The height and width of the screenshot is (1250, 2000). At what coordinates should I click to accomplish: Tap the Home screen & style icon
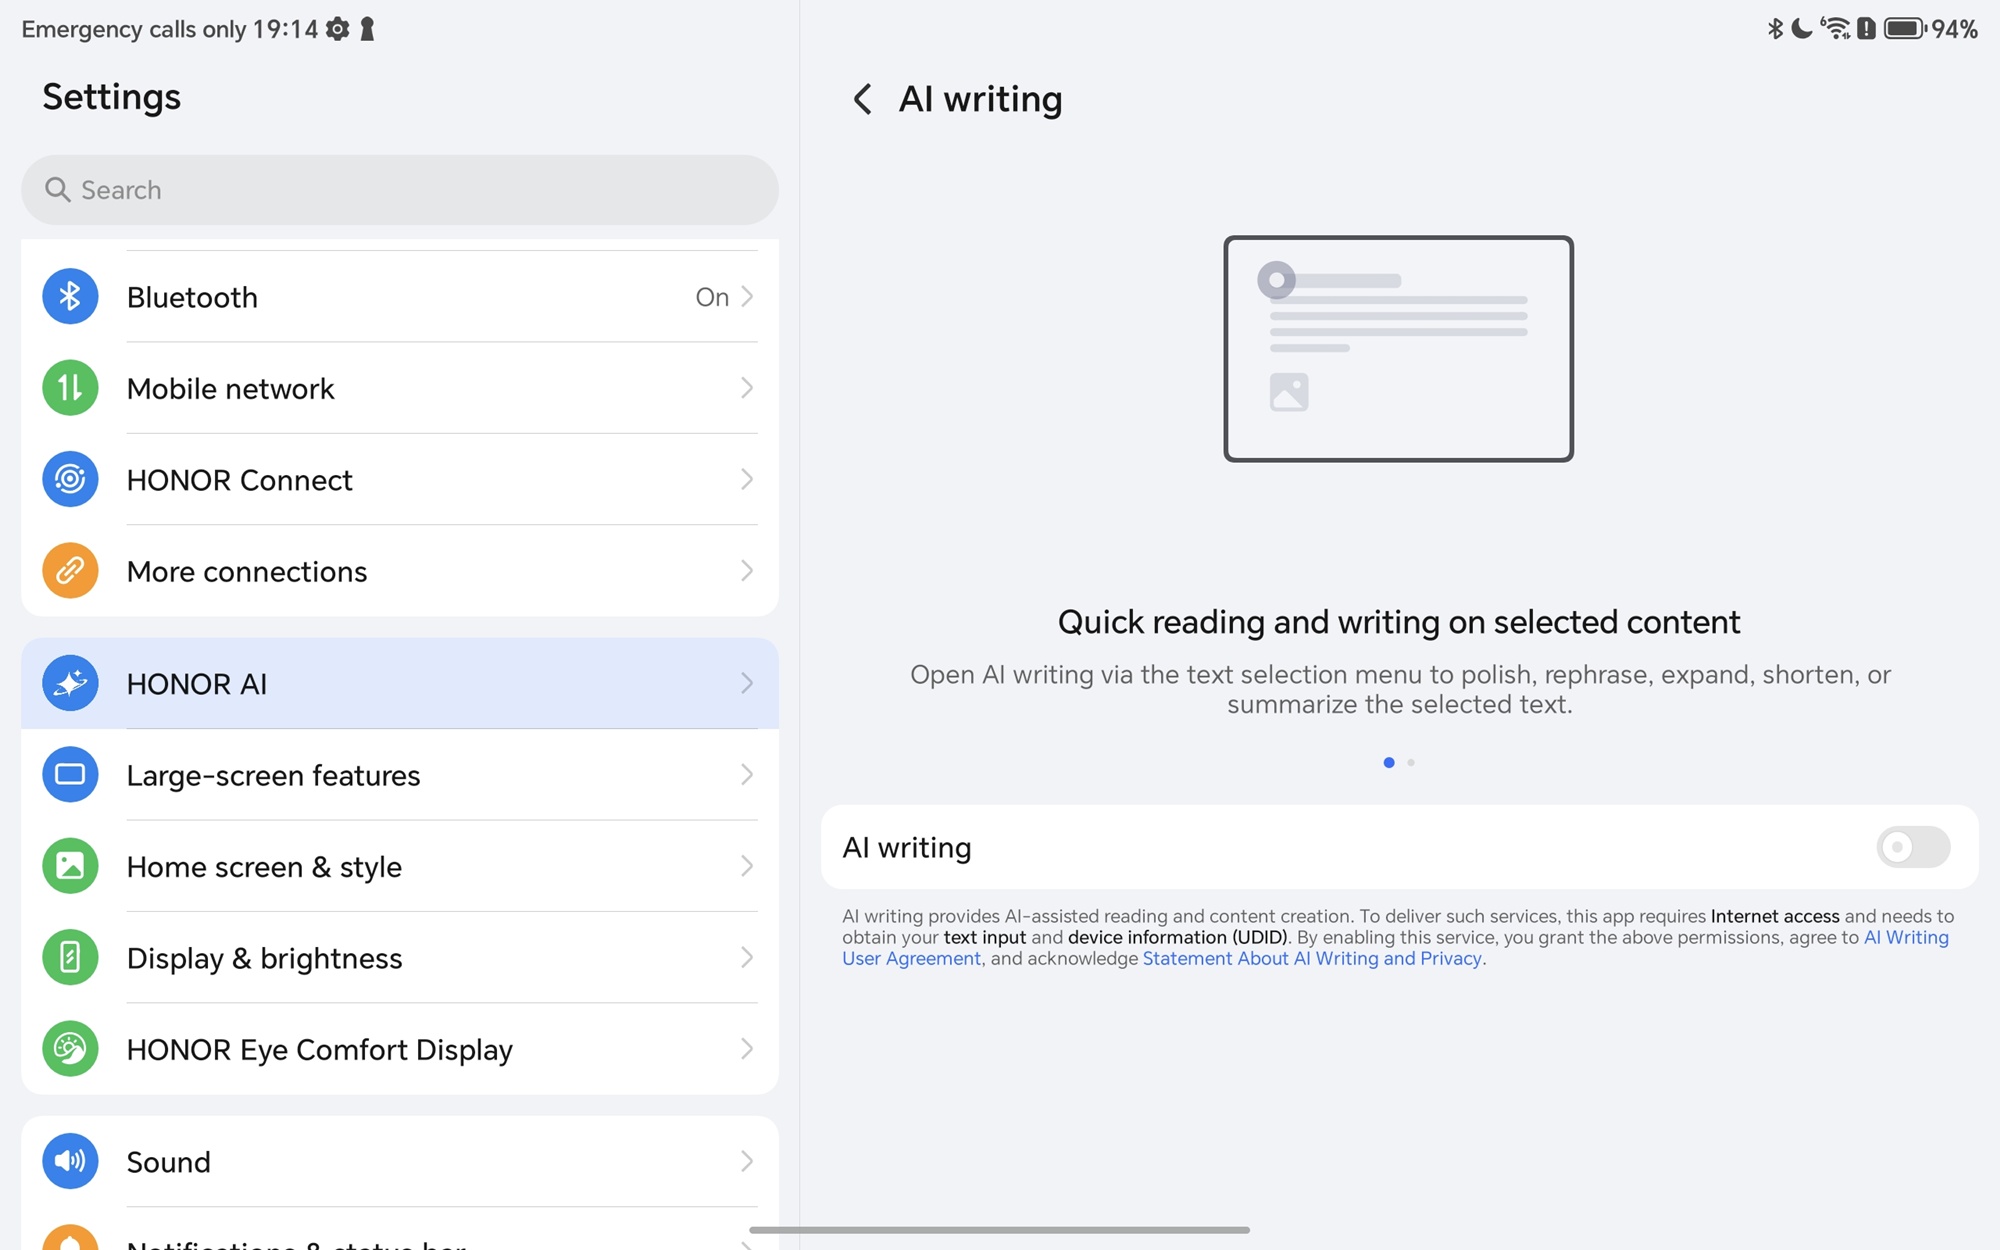[x=70, y=866]
